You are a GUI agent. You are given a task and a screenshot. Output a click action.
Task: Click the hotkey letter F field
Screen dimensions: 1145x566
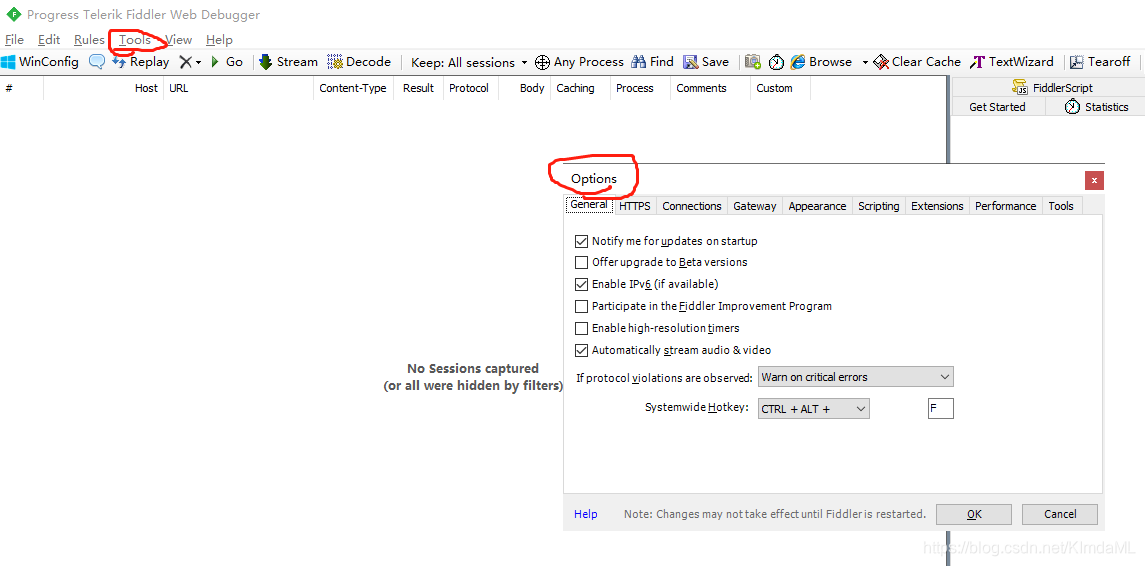pyautogui.click(x=941, y=409)
